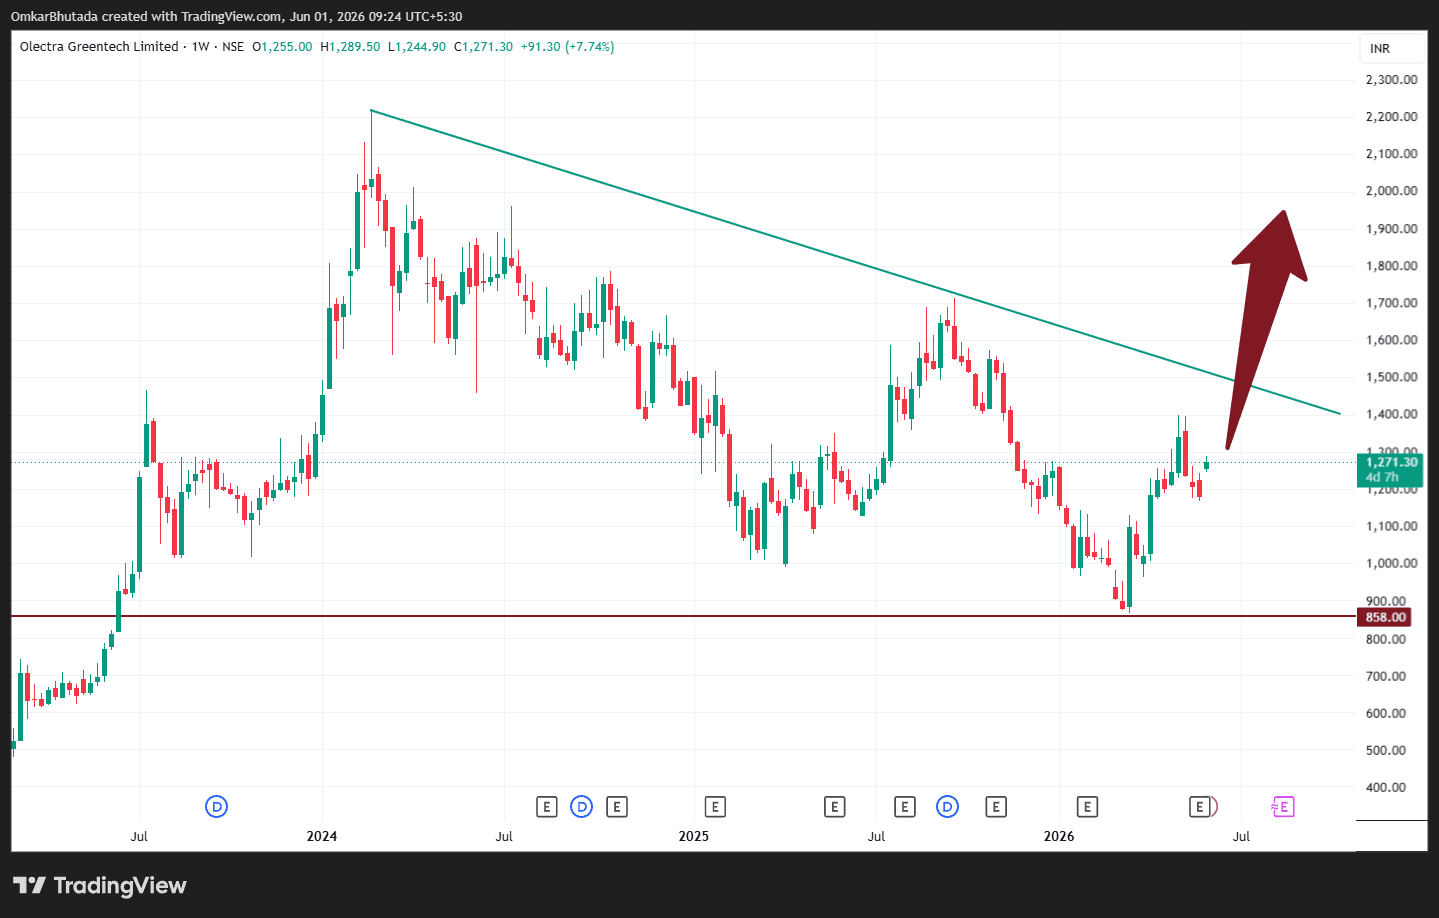Click the first earnings marker after Jul 2024
Screen dimensions: 1439x918
tap(546, 807)
